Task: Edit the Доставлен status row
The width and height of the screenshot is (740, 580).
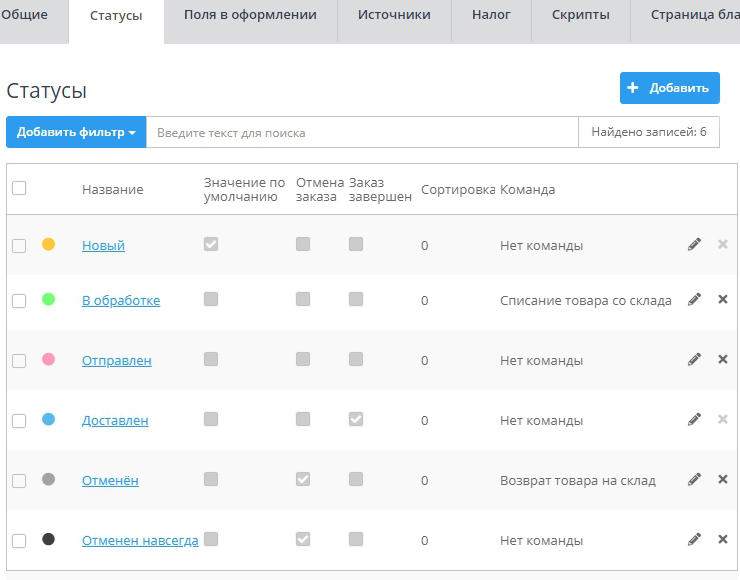Action: pos(694,419)
